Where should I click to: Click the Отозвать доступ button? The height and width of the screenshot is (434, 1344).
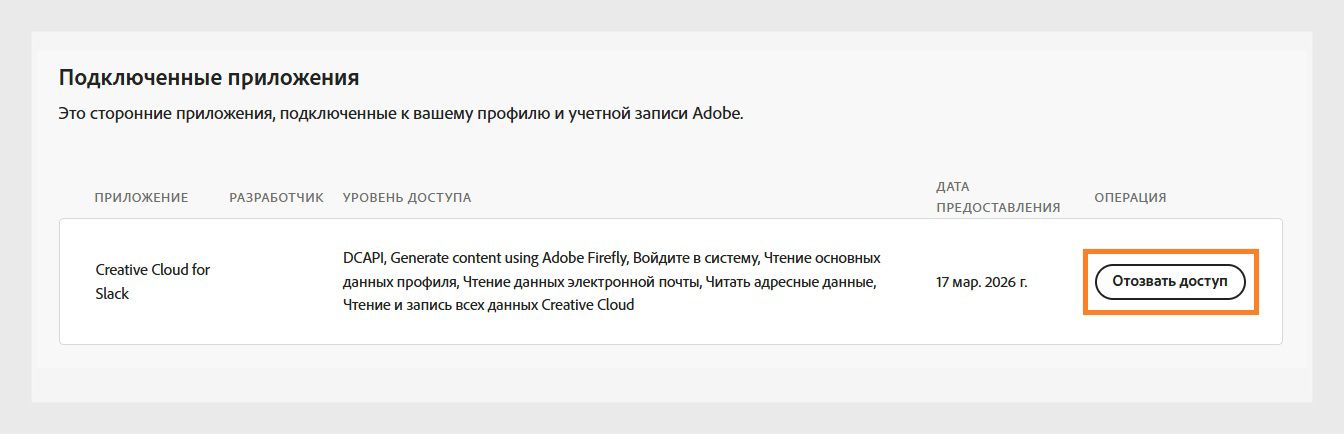click(1170, 282)
